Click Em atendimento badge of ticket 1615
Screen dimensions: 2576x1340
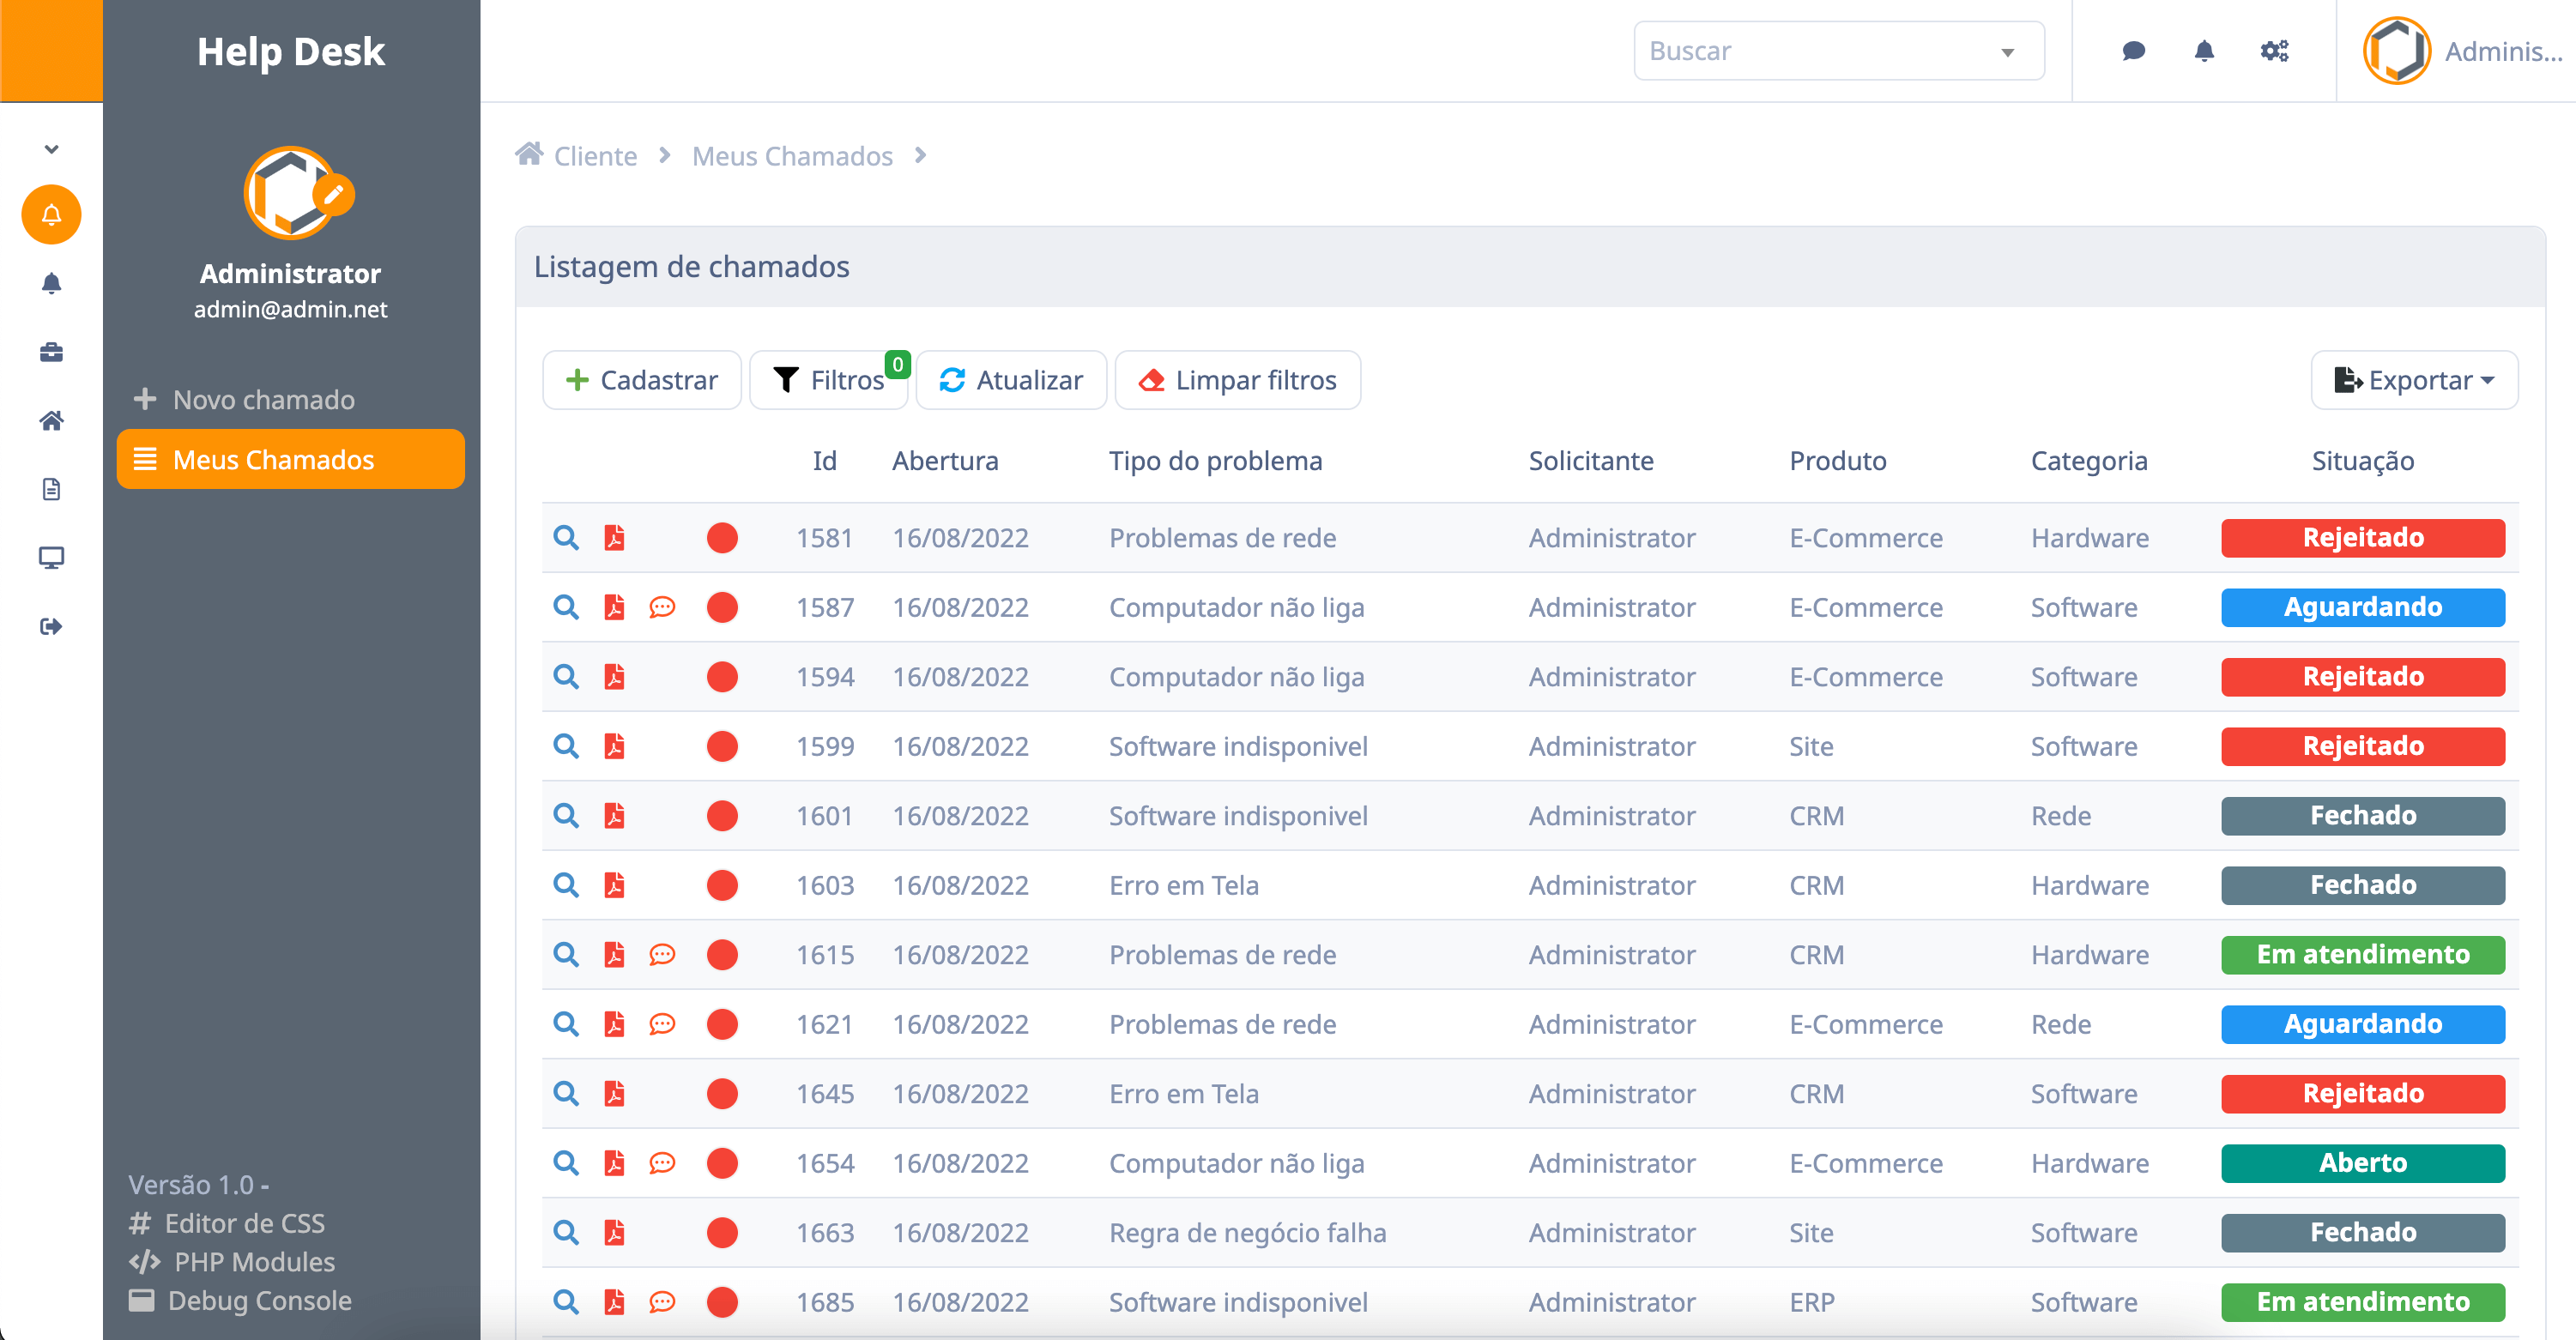click(x=2362, y=955)
